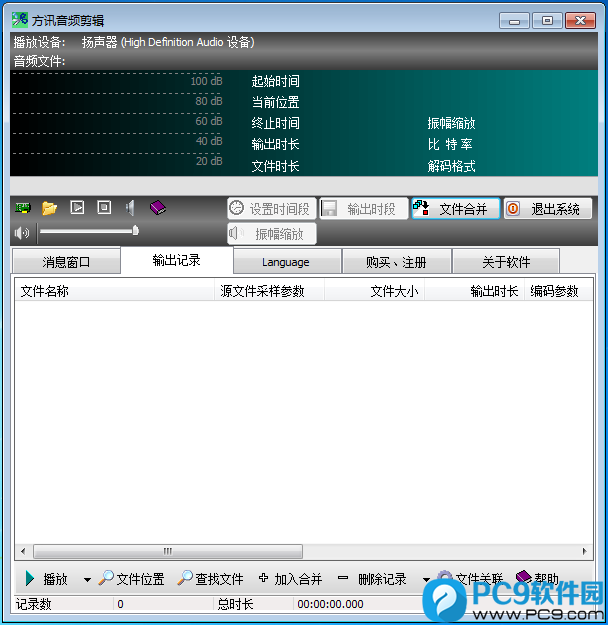Click the scrollbar right arrow
This screenshot has width=608, height=625.
(x=584, y=551)
